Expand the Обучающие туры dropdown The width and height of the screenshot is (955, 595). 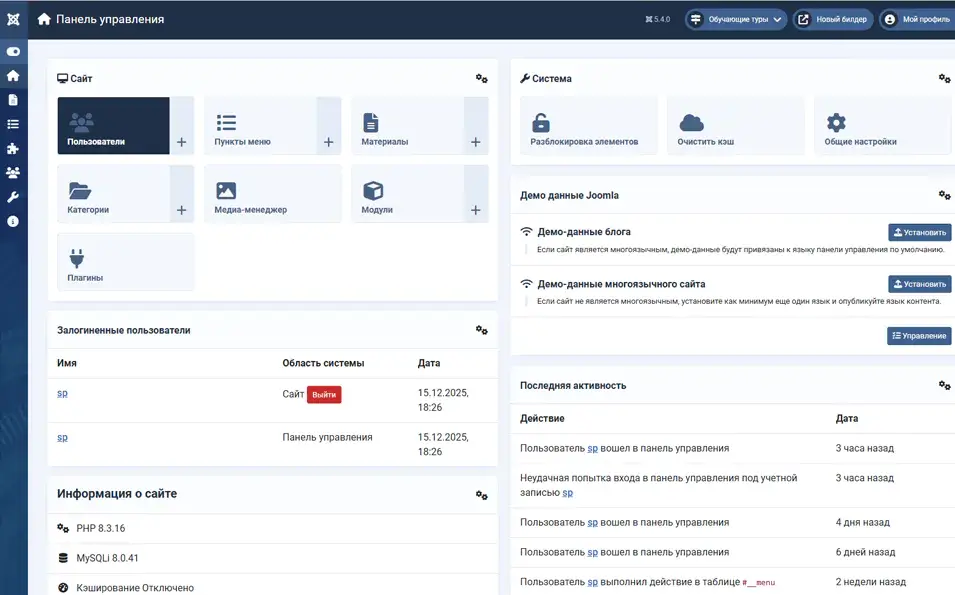tap(736, 19)
